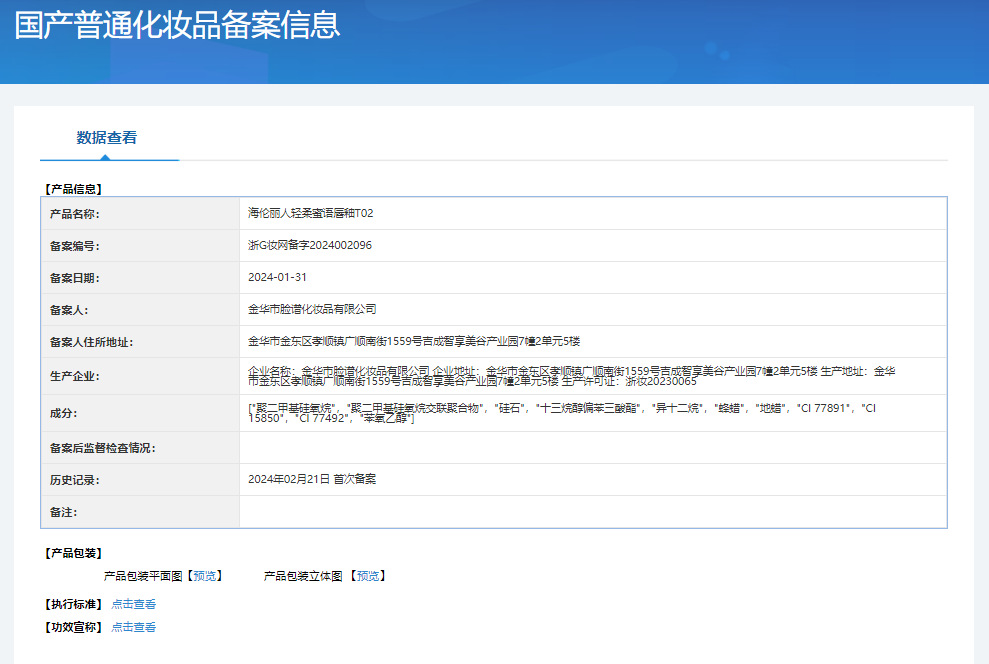Click product name value 海伦丽人轻柔蜜语唇釉T02
989x664 pixels.
coord(310,213)
